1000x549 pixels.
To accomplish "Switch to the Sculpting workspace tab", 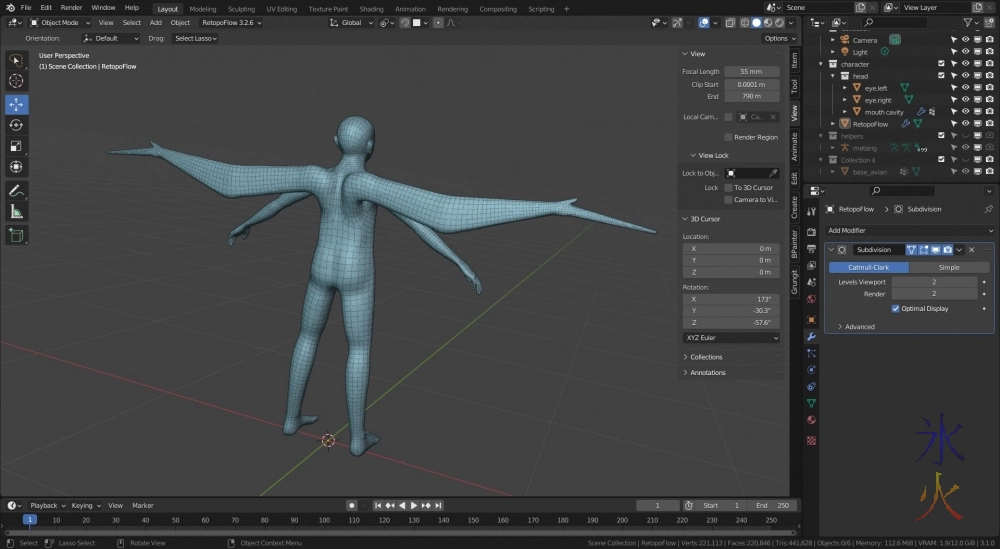I will [x=241, y=9].
